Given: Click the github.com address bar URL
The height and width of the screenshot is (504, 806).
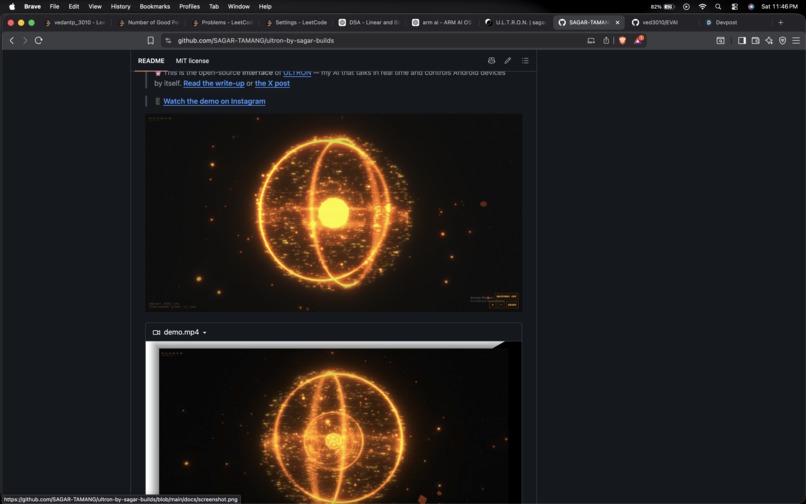Looking at the screenshot, I should pyautogui.click(x=255, y=41).
